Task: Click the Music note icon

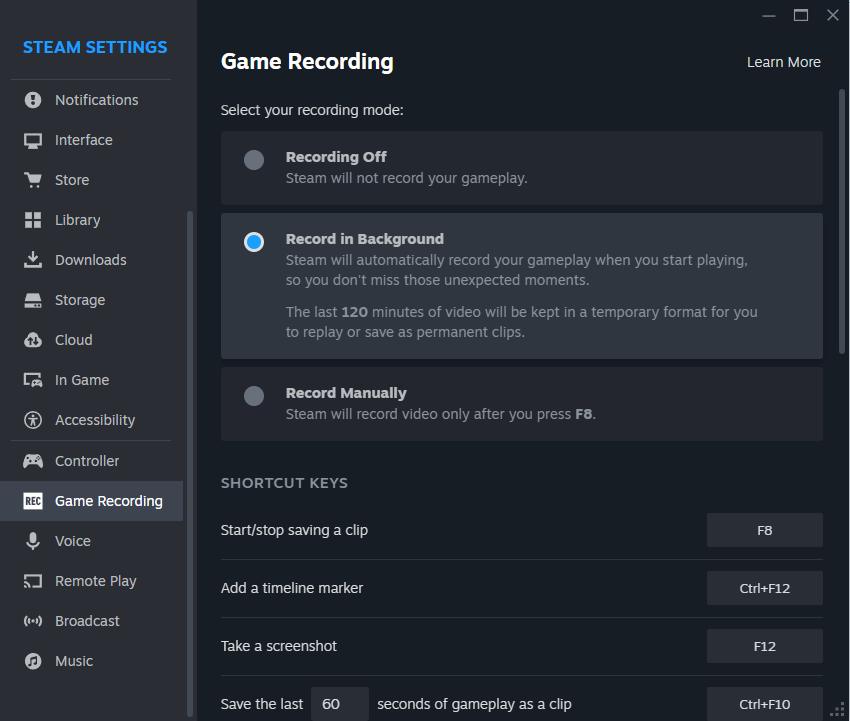Action: pyautogui.click(x=33, y=661)
